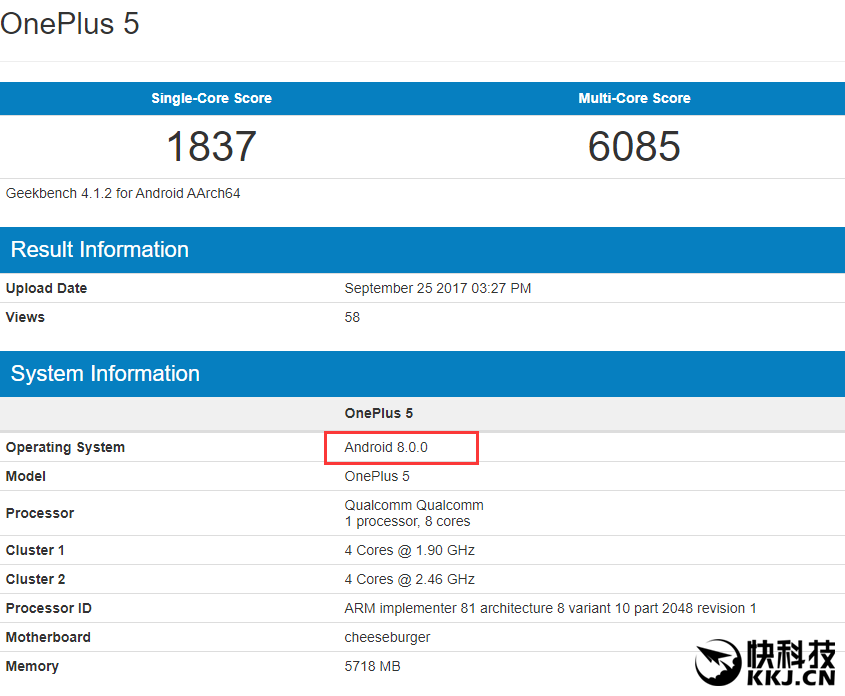Select the Motherboard label
Viewport: 845px width, 696px height.
48,637
